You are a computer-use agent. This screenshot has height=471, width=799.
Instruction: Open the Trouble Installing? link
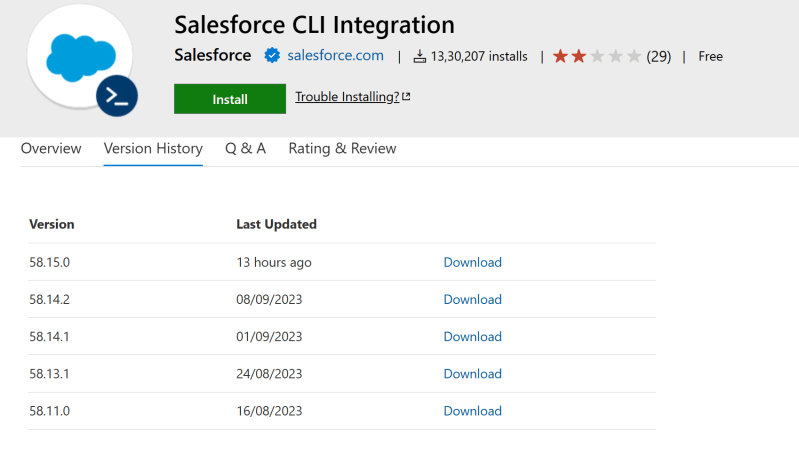coord(347,97)
